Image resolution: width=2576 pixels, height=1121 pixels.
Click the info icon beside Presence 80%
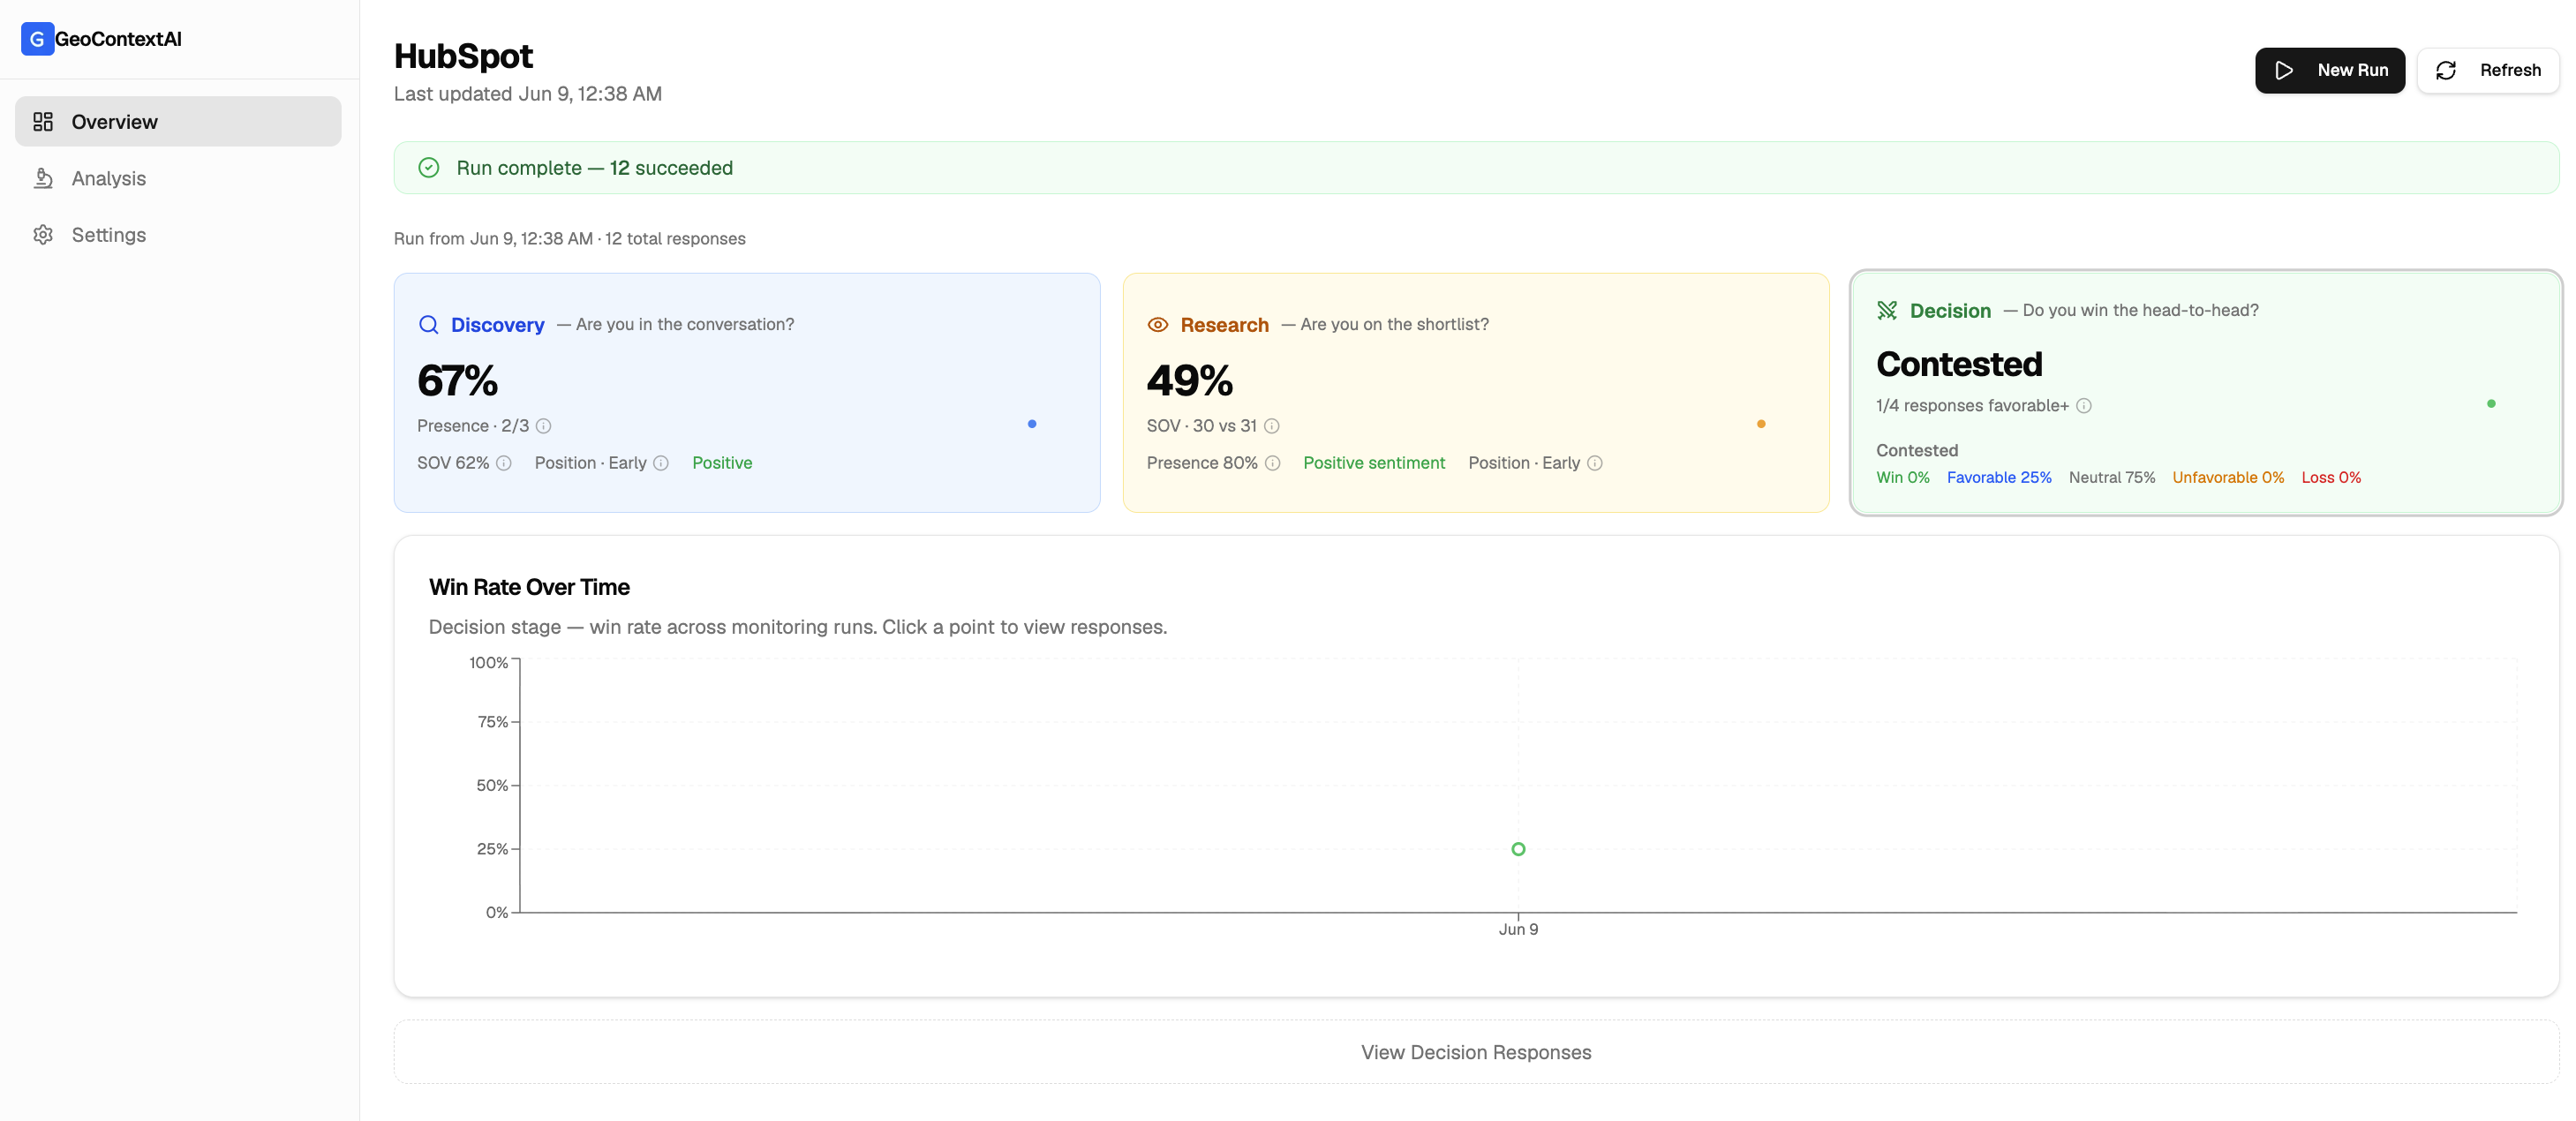[1273, 463]
